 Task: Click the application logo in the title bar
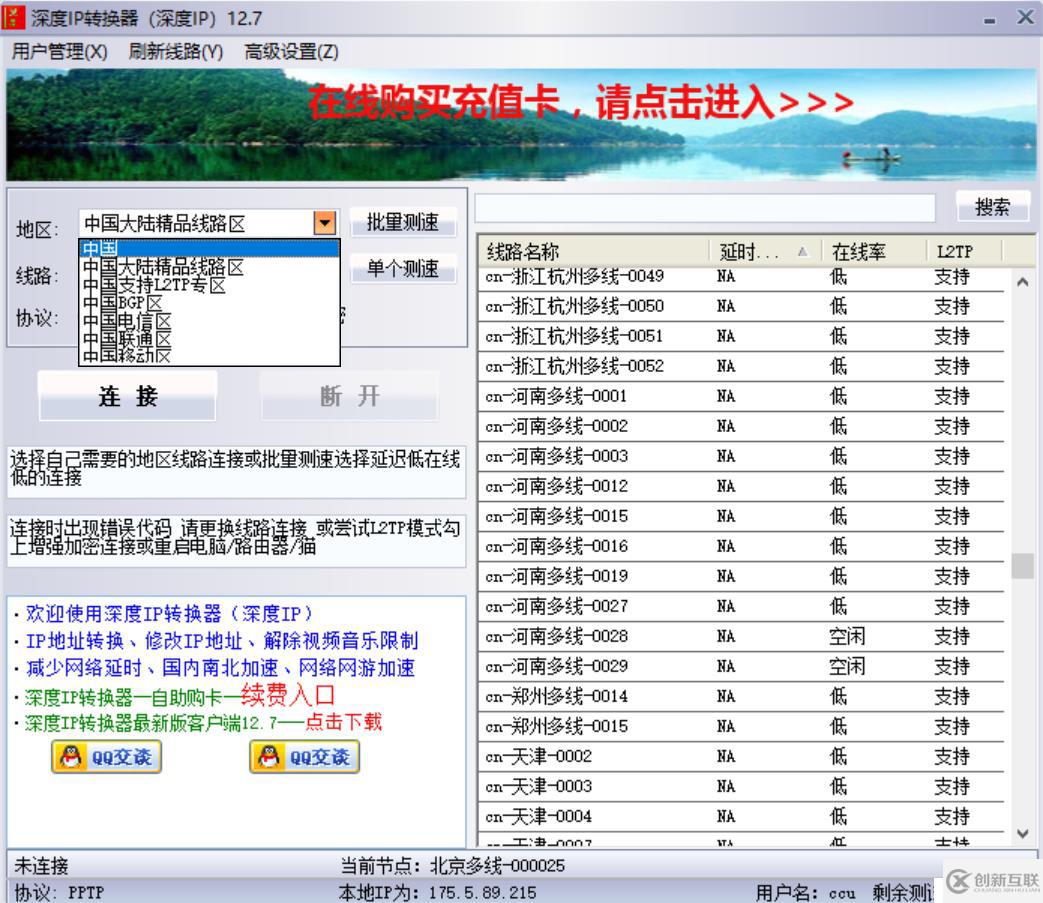pyautogui.click(x=17, y=17)
